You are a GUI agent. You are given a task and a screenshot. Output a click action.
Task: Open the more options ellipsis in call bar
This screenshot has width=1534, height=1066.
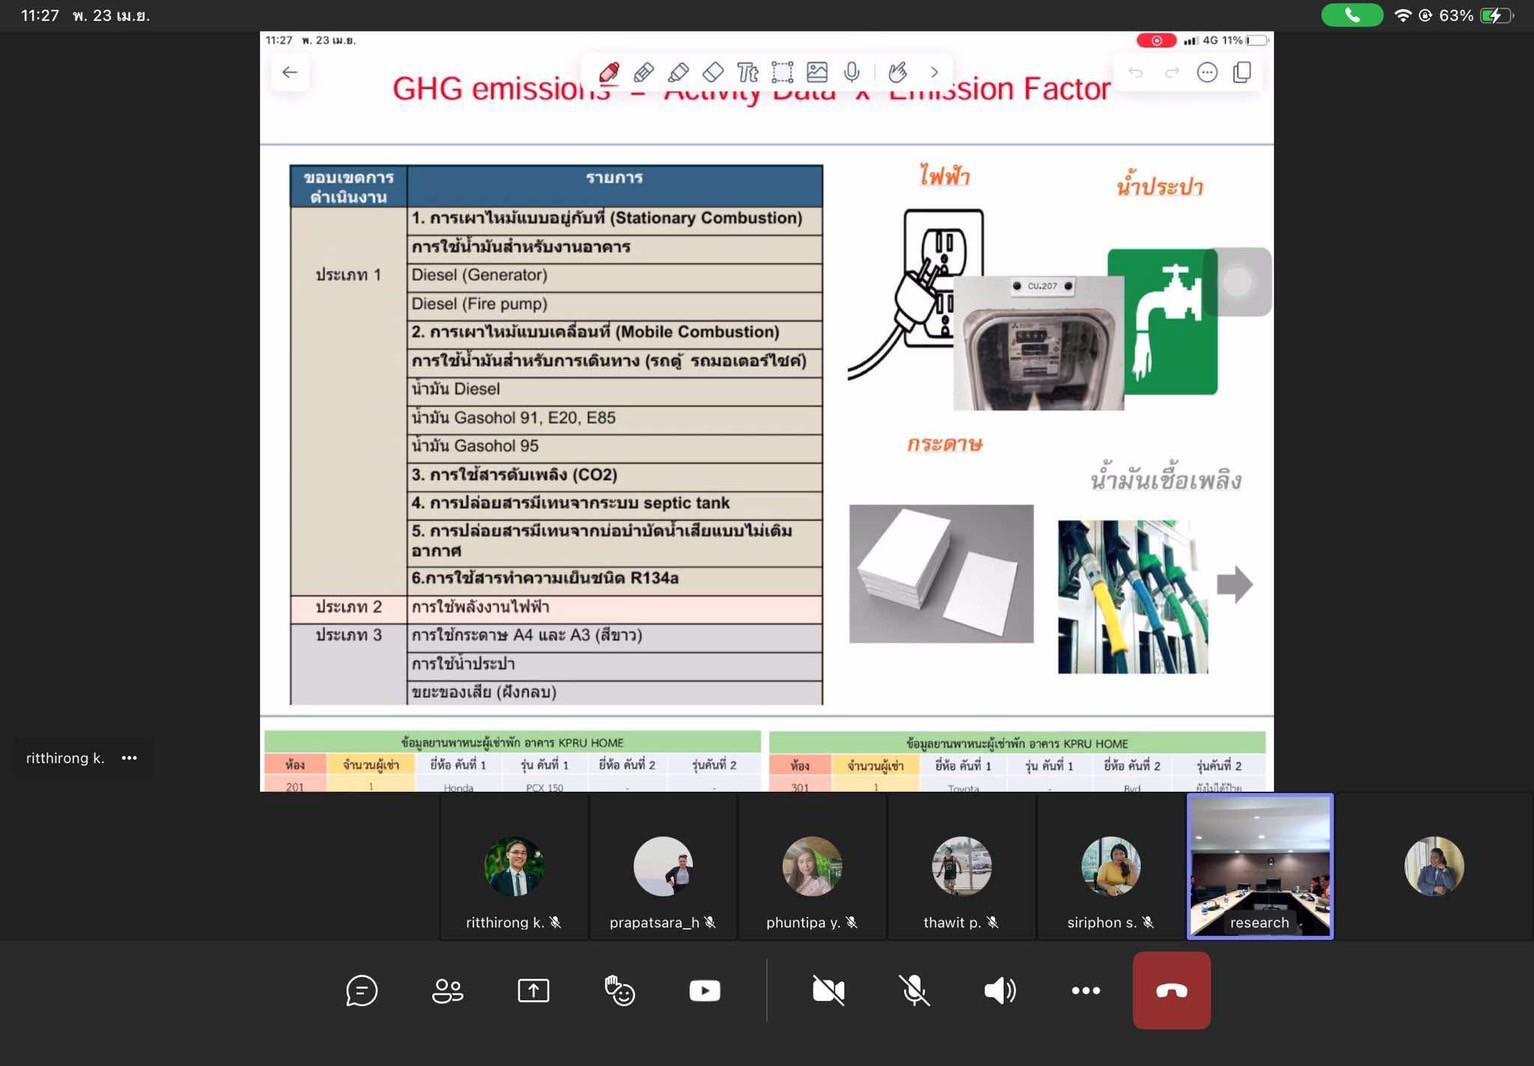[x=1086, y=991]
